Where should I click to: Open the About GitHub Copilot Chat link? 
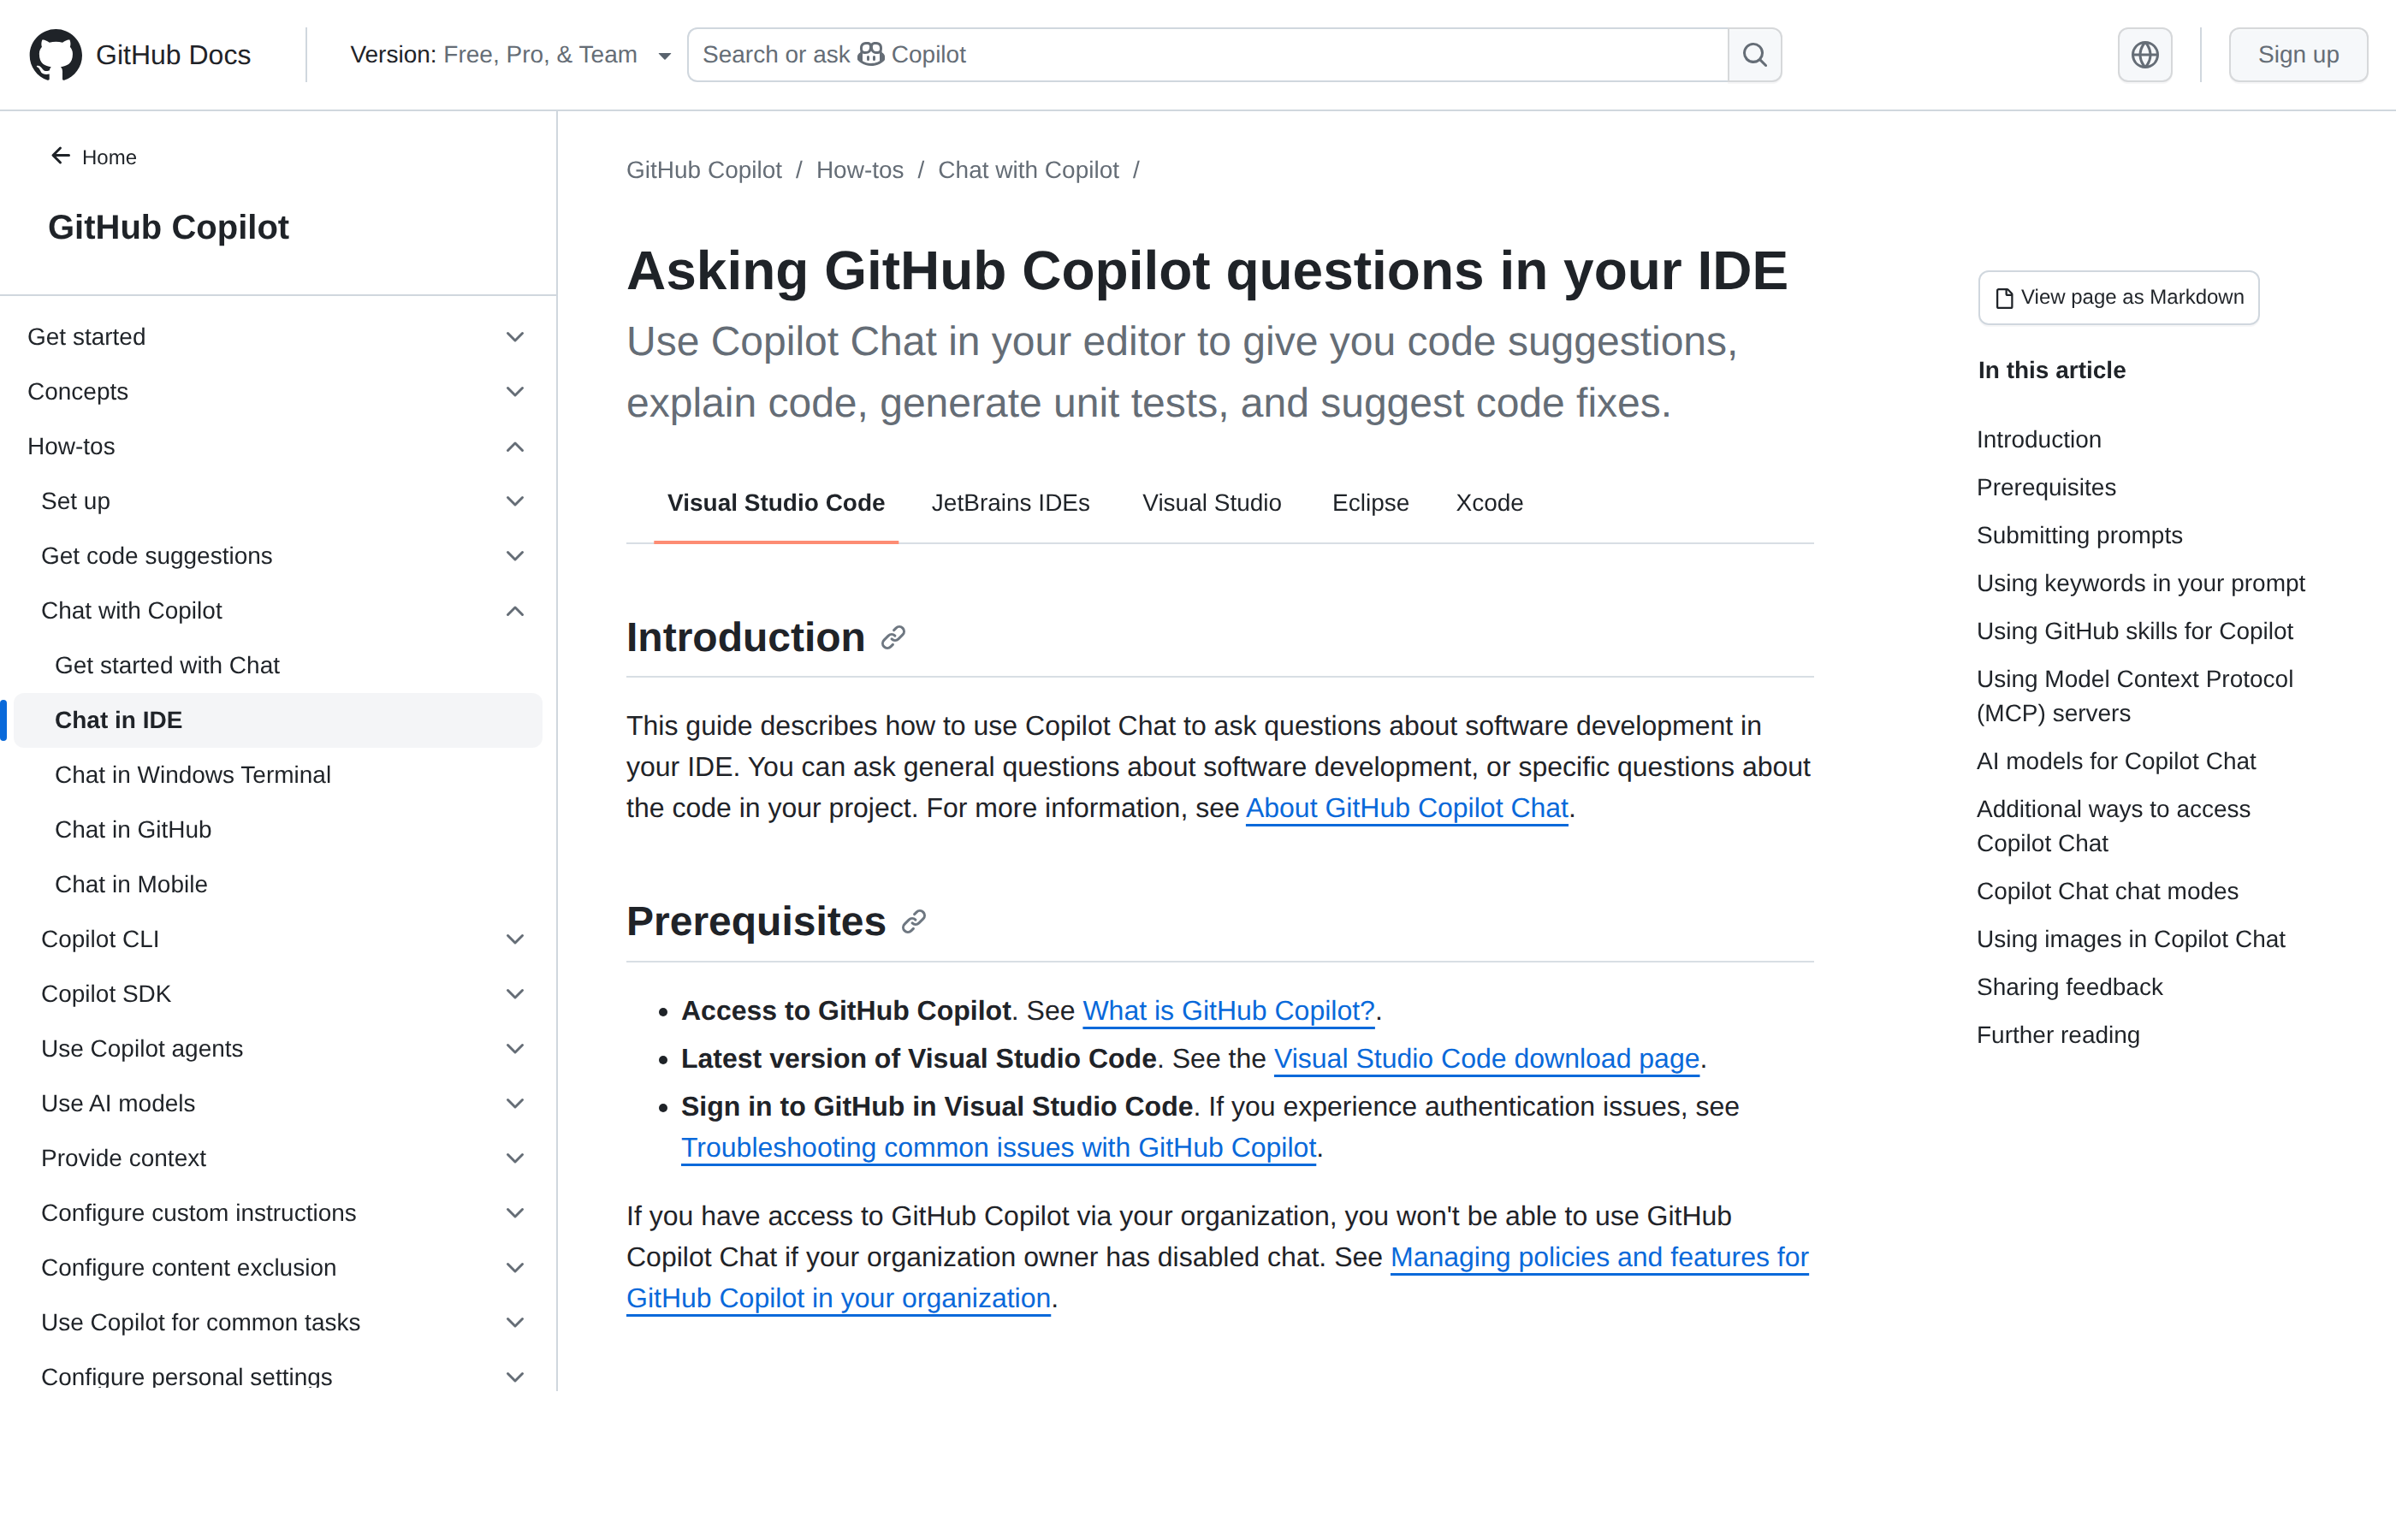(1406, 808)
